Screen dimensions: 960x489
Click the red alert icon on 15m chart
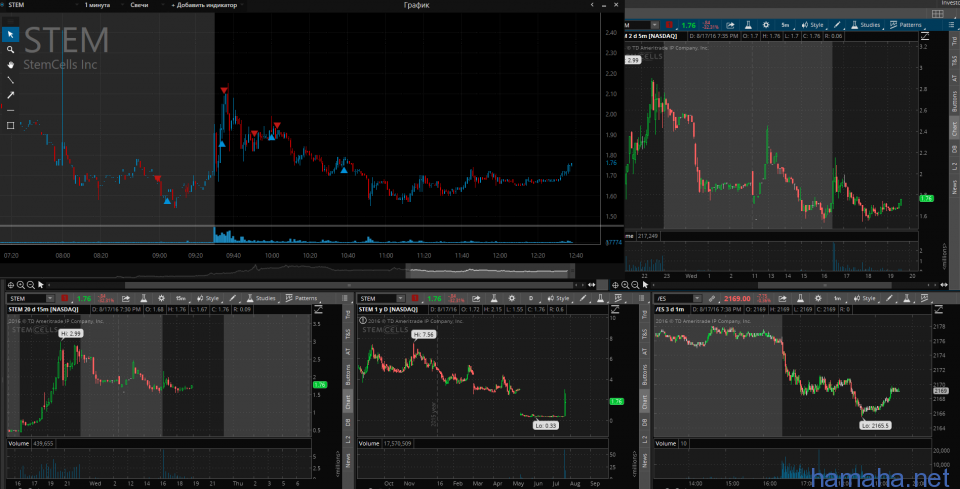tap(64, 299)
